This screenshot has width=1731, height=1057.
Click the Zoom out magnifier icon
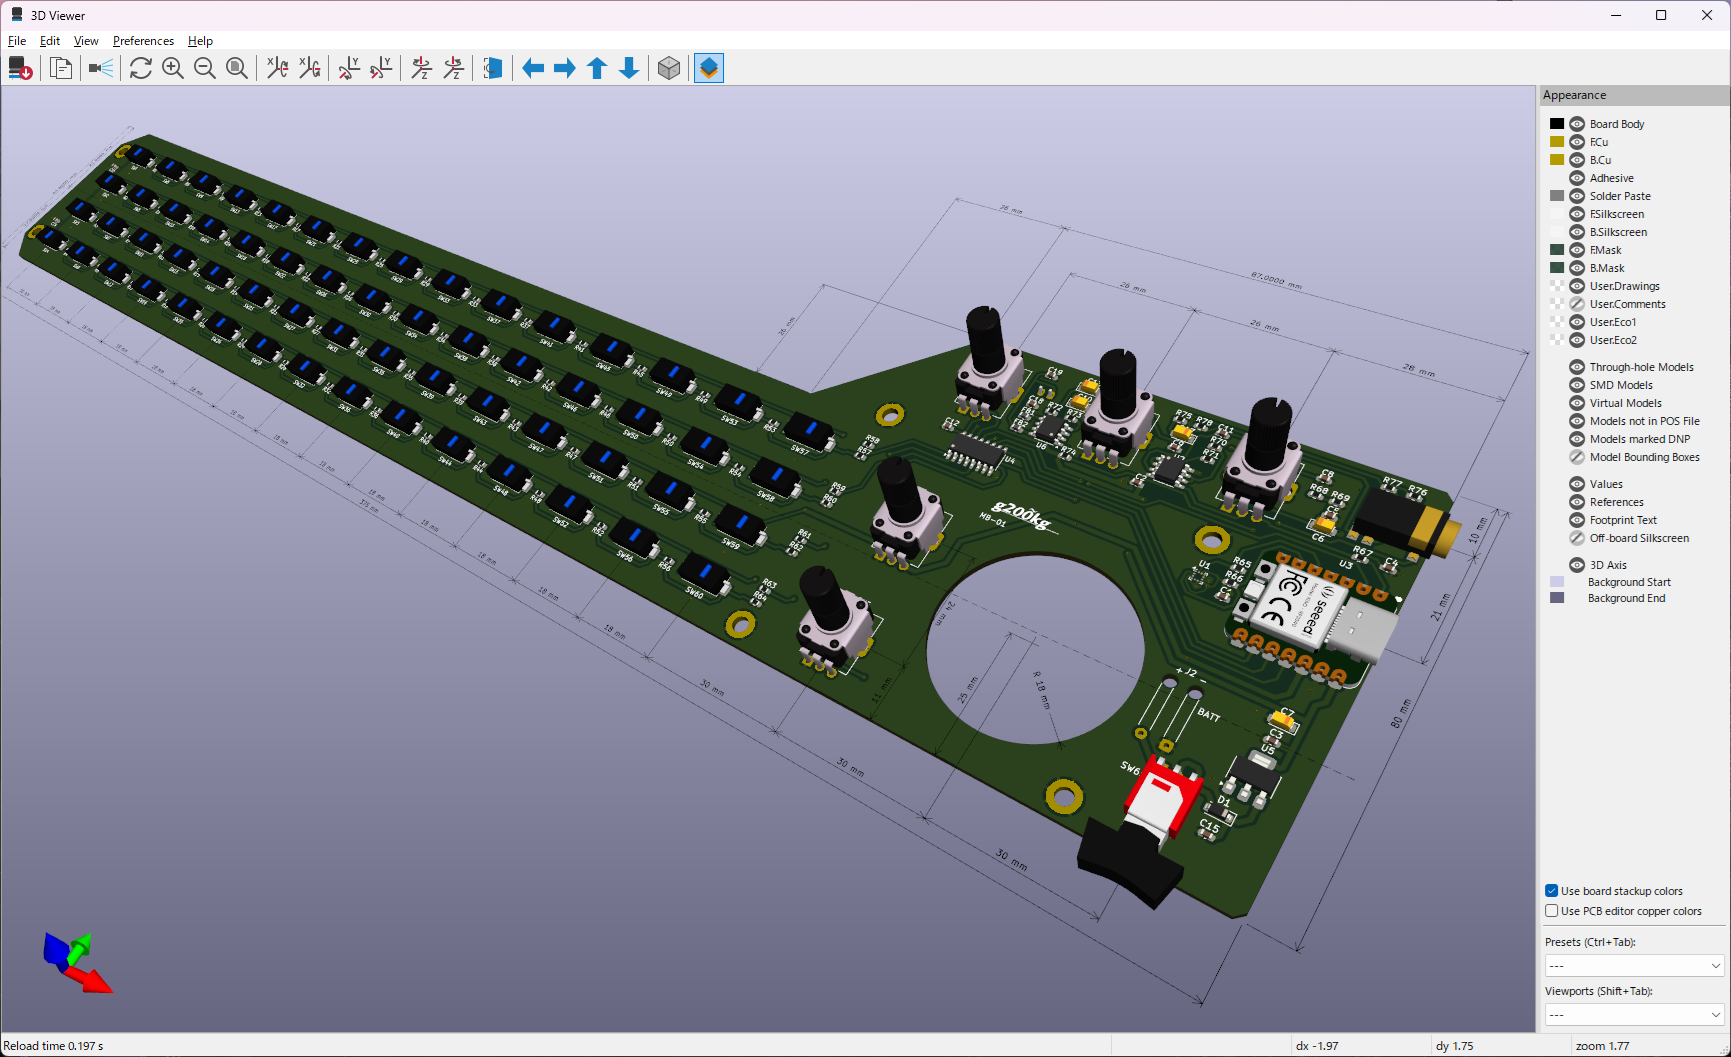[x=205, y=68]
